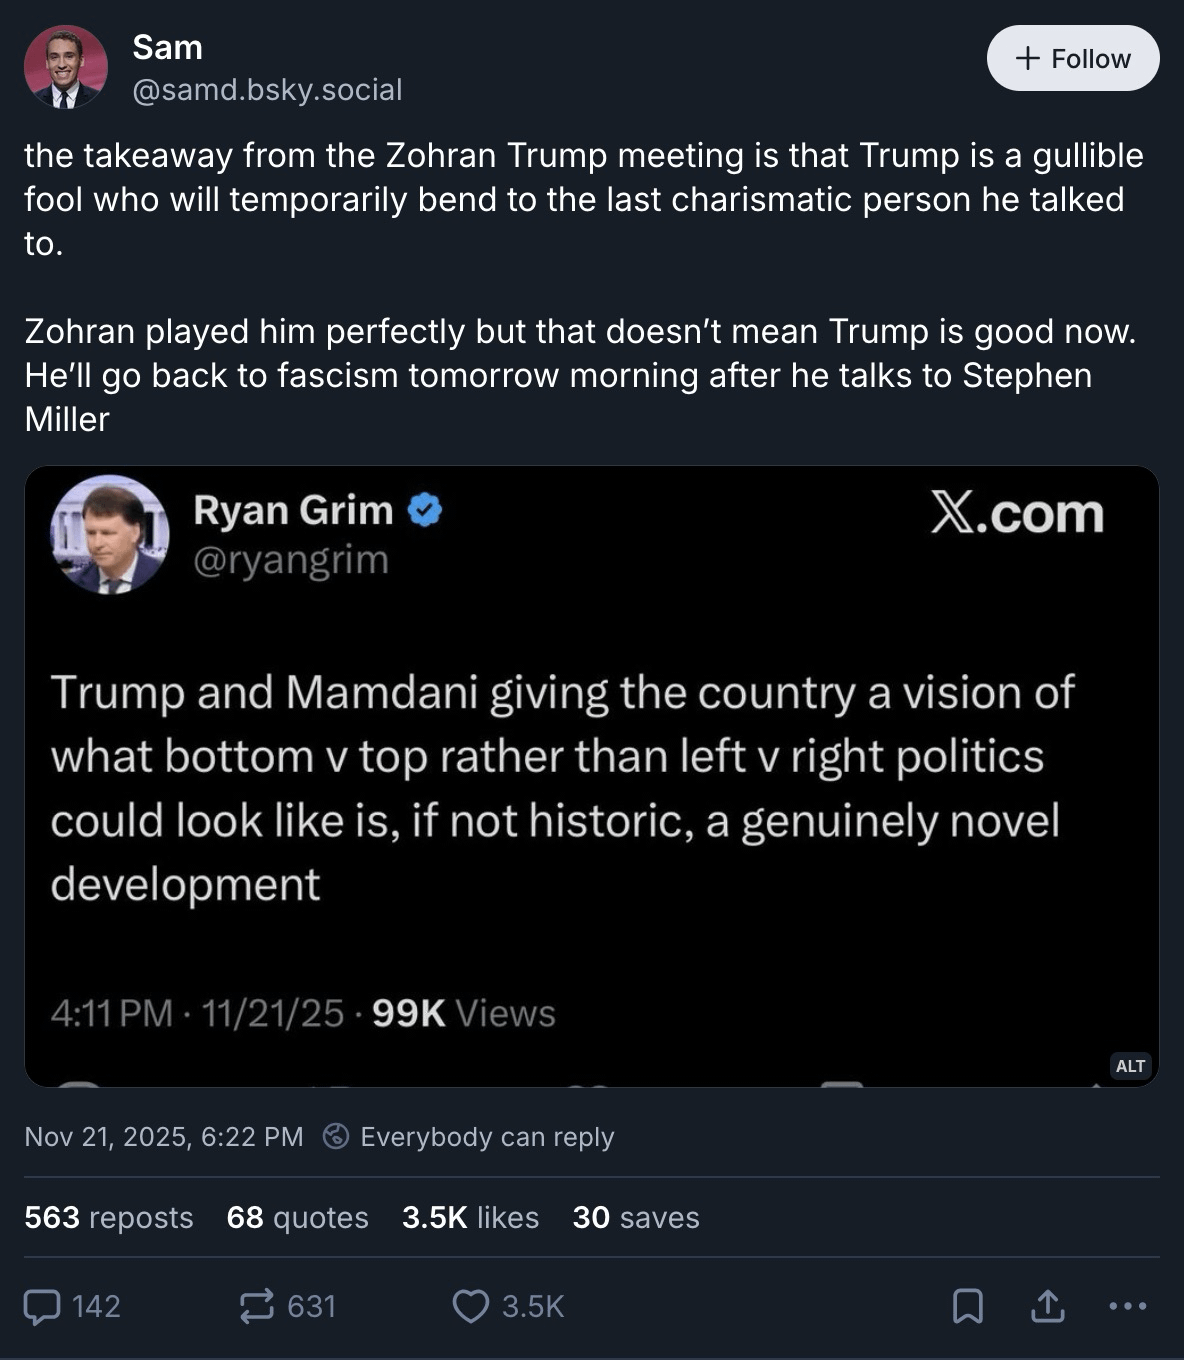Click the reply speech bubble icon
The width and height of the screenshot is (1184, 1360).
pyautogui.click(x=42, y=1306)
